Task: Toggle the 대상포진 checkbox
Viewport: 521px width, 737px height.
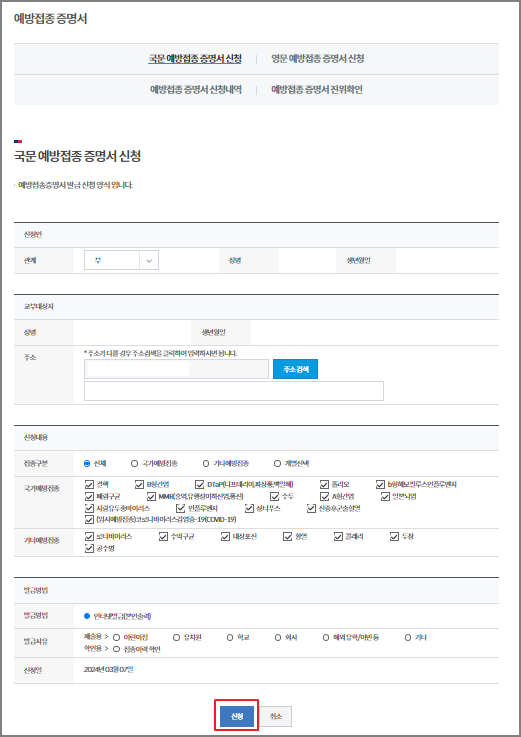Action: coord(225,536)
